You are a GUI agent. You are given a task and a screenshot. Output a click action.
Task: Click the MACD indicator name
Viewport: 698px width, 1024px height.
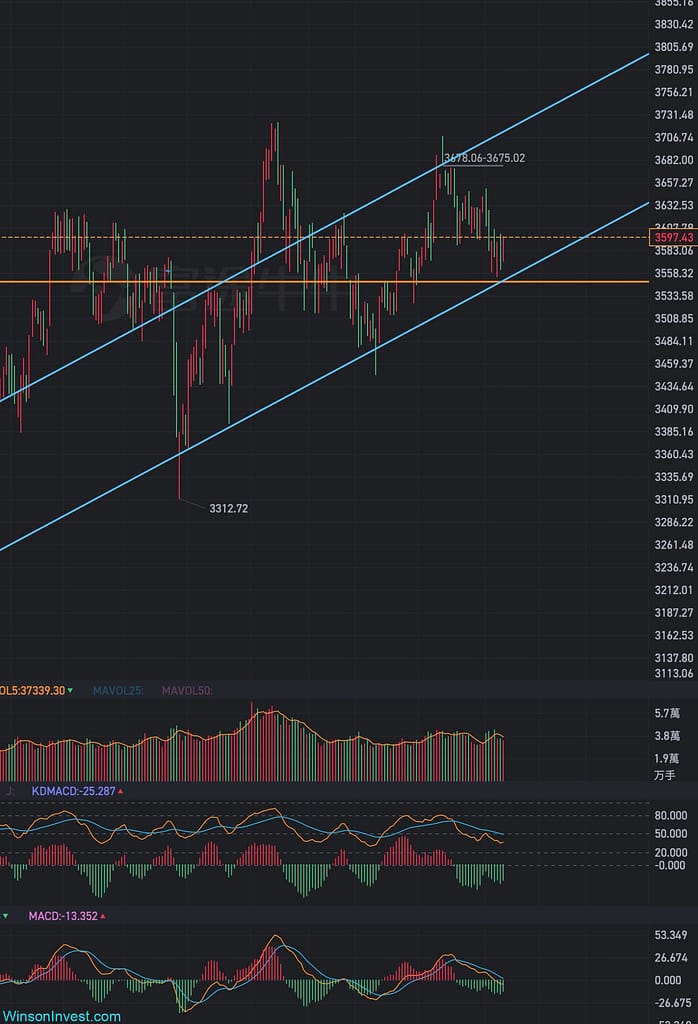point(42,915)
